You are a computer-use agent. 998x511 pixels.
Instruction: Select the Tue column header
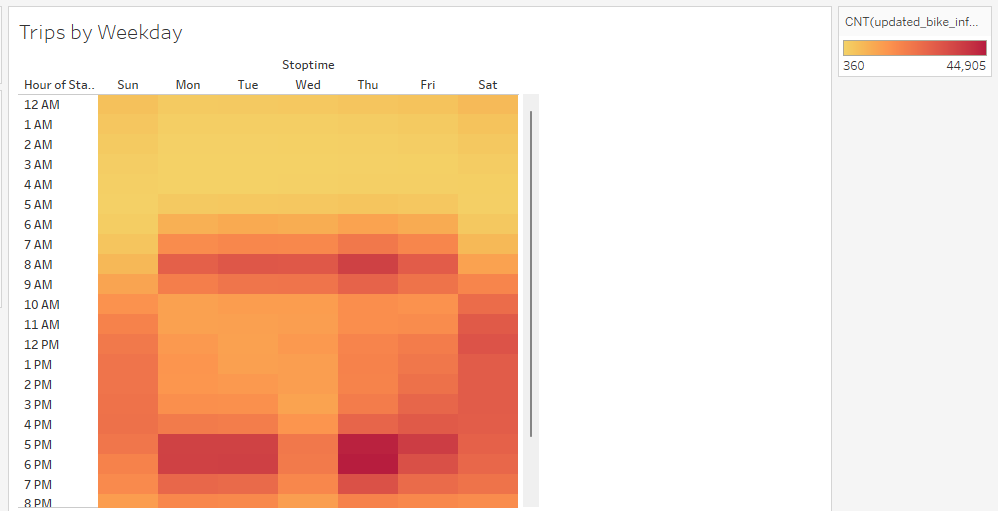point(248,85)
